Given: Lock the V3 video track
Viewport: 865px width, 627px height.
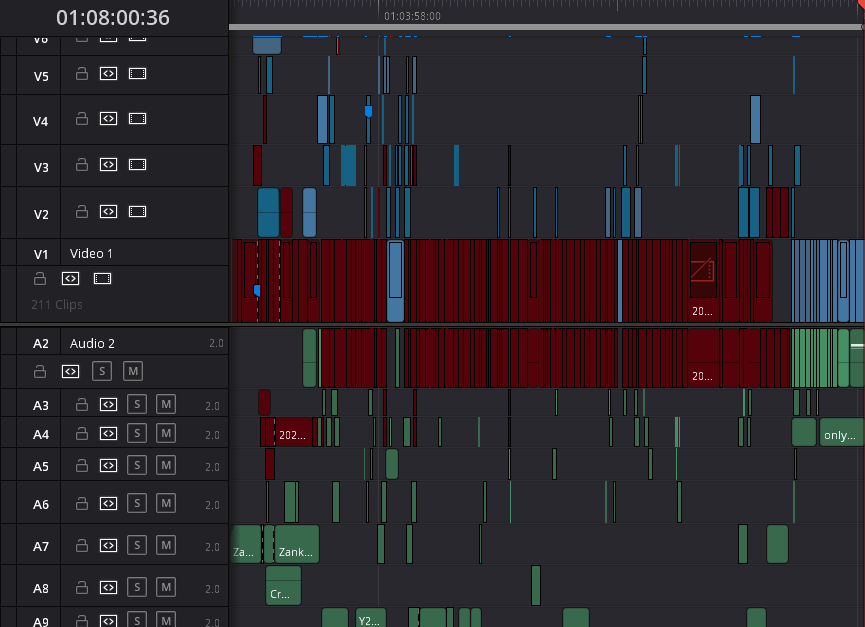Looking at the screenshot, I should (82, 164).
